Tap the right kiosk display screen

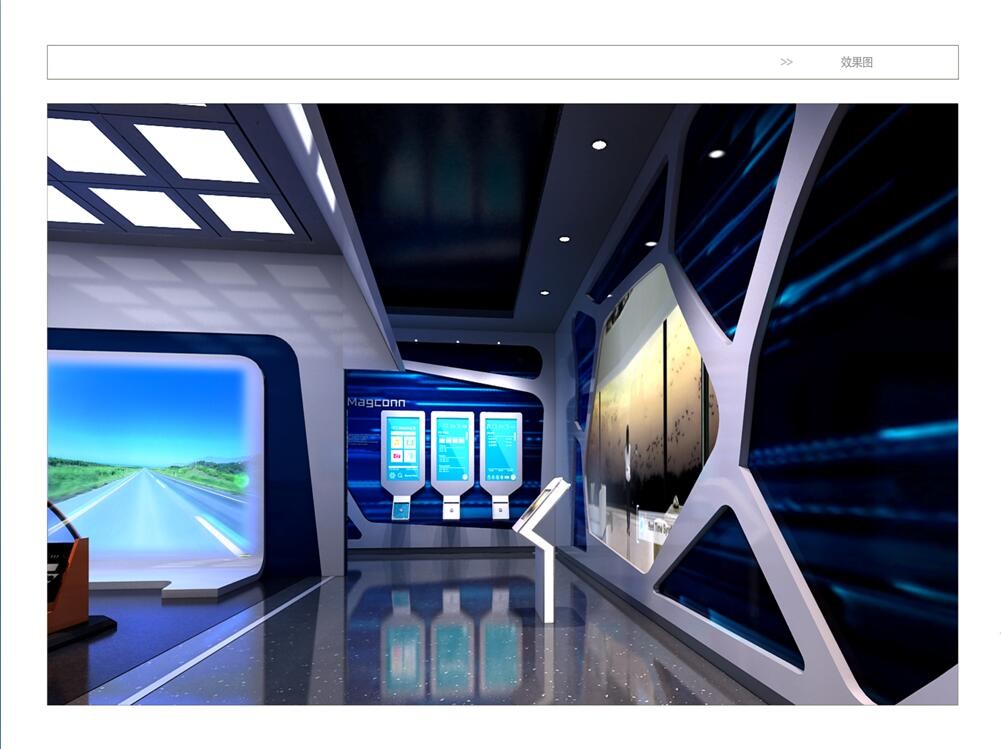tap(500, 445)
